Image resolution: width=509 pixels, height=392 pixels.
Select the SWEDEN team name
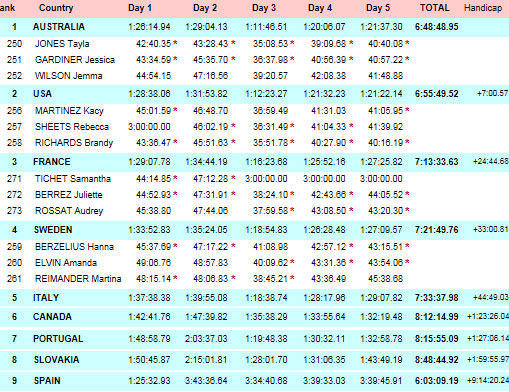click(53, 230)
